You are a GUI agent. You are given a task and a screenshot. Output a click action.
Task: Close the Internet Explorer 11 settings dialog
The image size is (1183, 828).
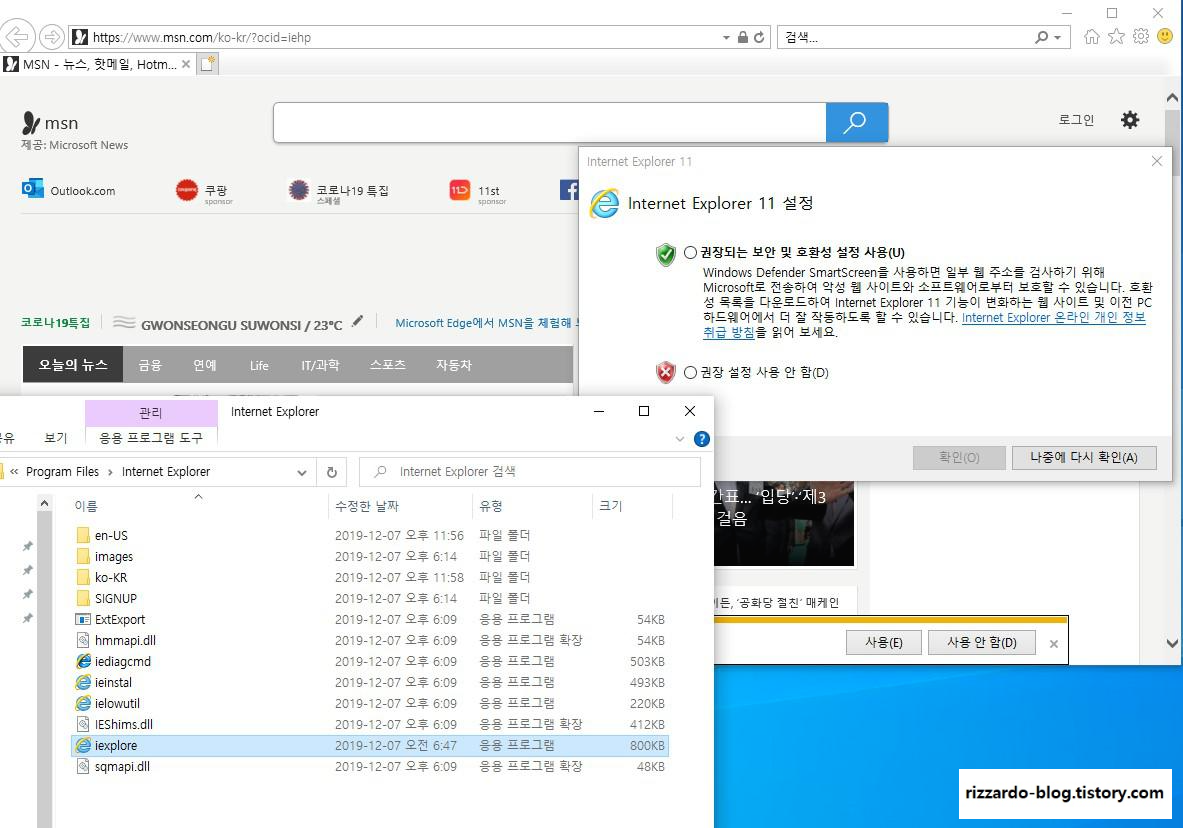[x=1157, y=162]
